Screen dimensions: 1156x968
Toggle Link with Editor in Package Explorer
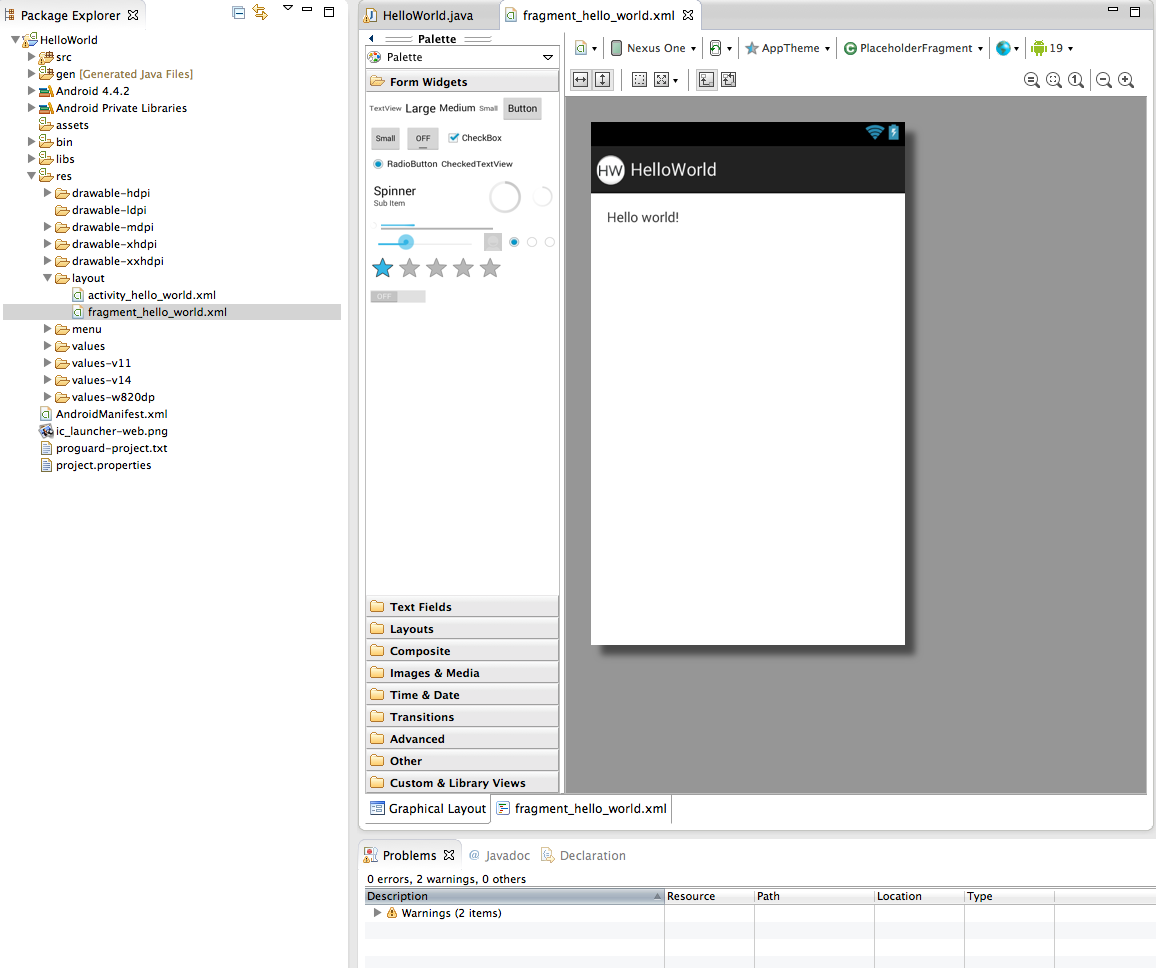(x=260, y=12)
